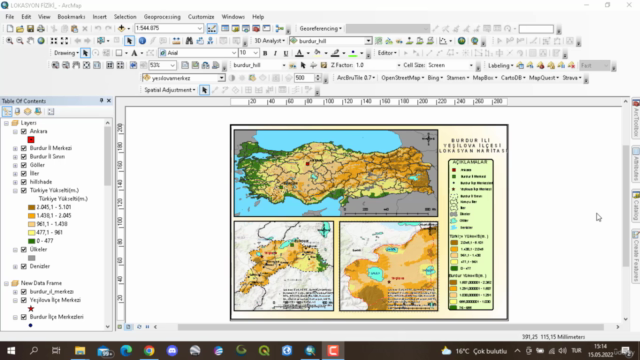Viewport: 640px width, 360px height.
Task: Open the File menu
Action: tap(9, 17)
